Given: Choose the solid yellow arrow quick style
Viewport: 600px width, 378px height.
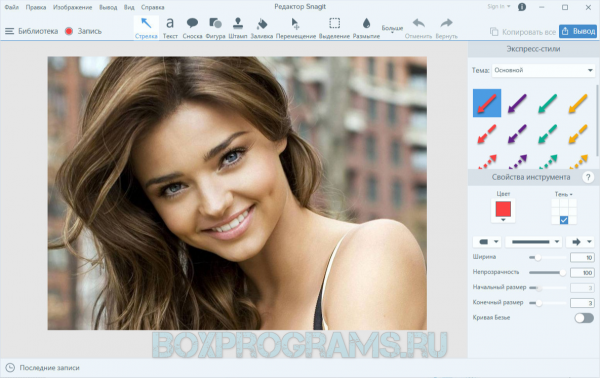Looking at the screenshot, I should click(578, 103).
